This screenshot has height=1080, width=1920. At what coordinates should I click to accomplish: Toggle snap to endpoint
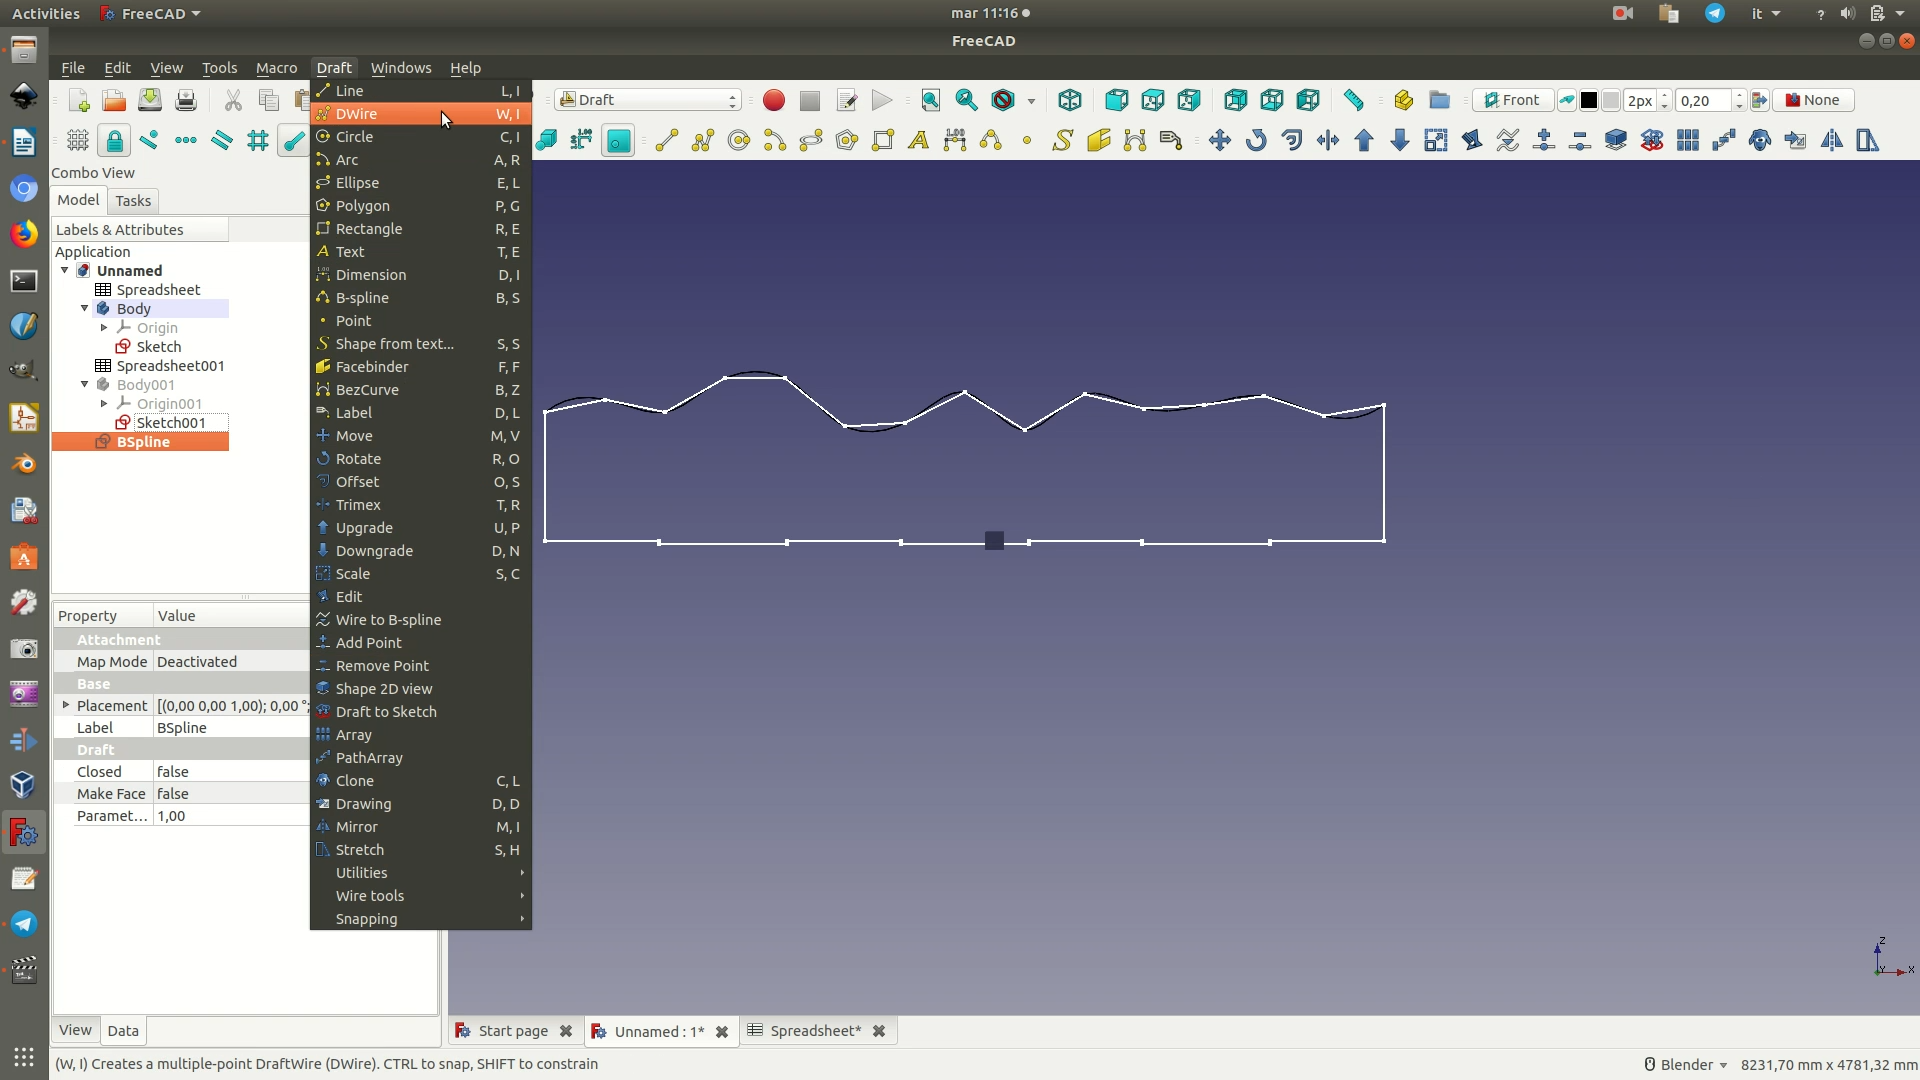pyautogui.click(x=293, y=141)
